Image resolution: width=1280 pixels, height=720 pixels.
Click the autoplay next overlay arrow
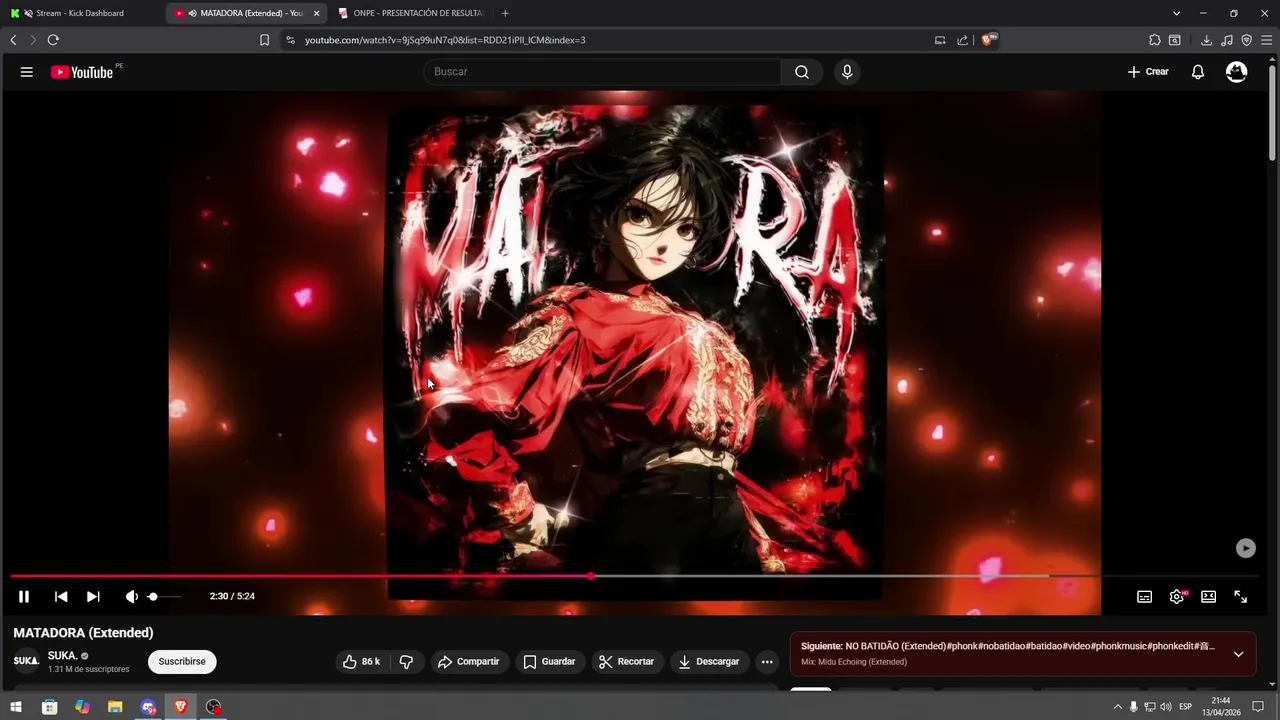[1245, 548]
